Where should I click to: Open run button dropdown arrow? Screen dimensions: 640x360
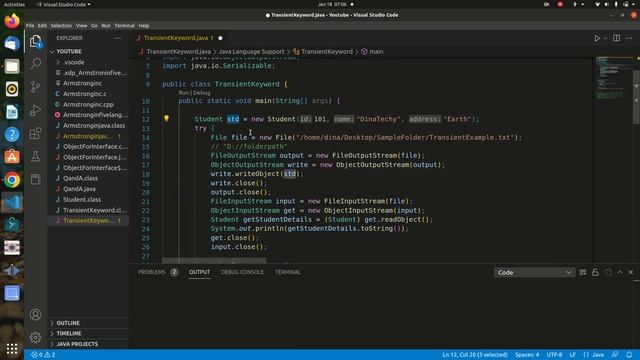click(605, 38)
